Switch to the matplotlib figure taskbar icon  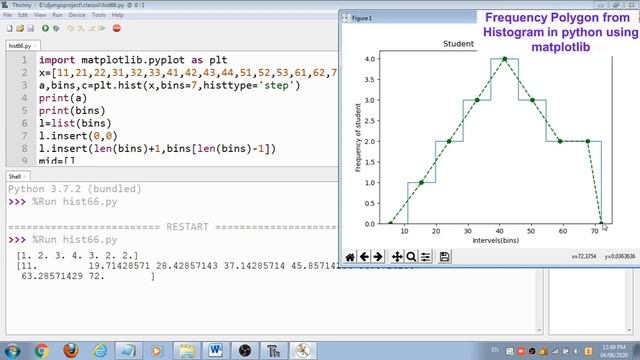click(x=303, y=351)
